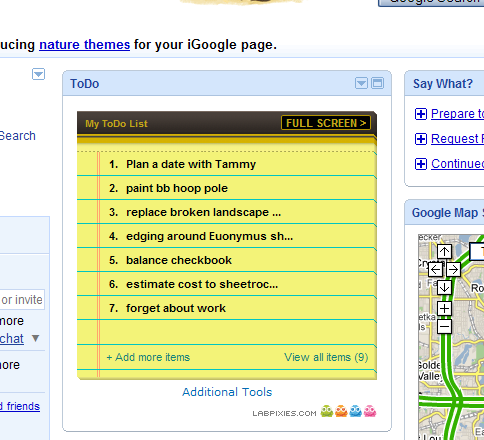The image size is (484, 440).
Task: Open the nature themes link
Action: pyautogui.click(x=85, y=44)
